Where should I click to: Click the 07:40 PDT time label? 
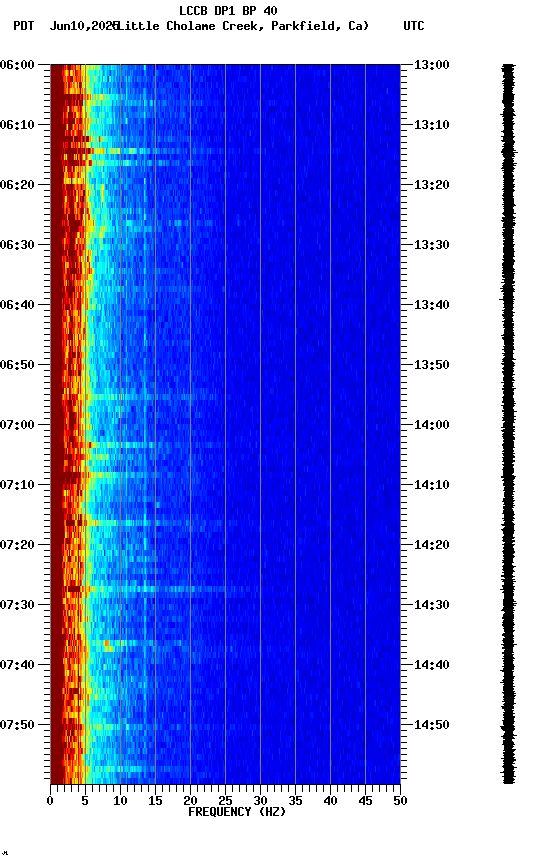(17, 665)
